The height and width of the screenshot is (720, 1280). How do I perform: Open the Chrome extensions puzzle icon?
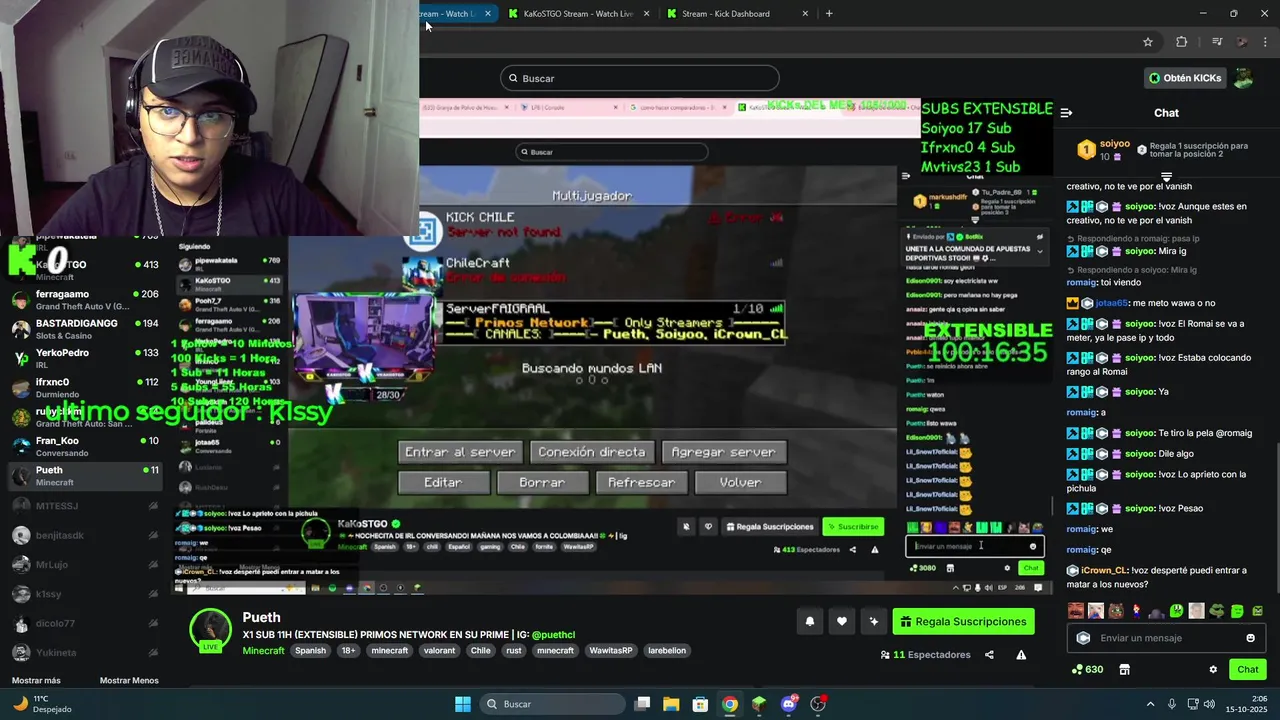1181,42
